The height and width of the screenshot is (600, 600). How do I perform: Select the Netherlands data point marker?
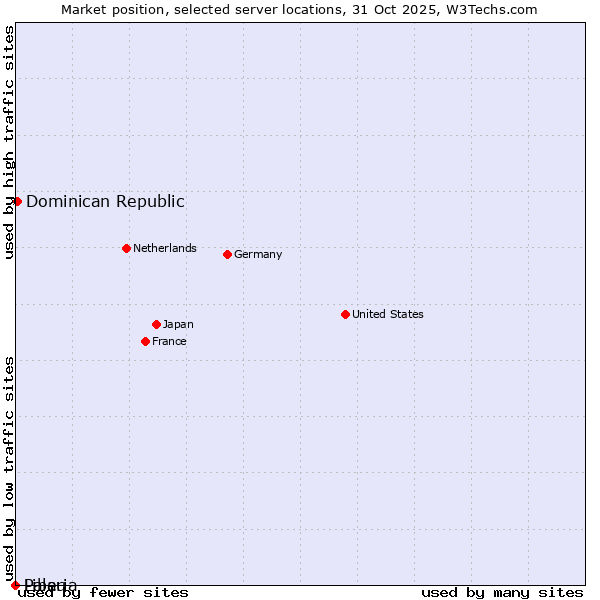[x=126, y=248]
